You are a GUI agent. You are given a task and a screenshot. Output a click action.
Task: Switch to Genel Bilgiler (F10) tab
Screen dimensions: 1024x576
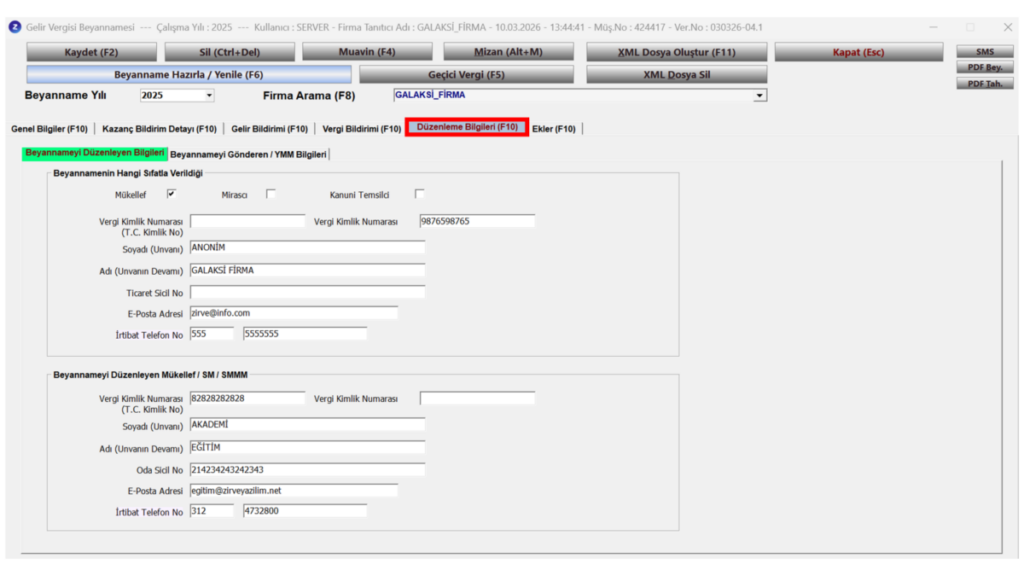click(49, 129)
